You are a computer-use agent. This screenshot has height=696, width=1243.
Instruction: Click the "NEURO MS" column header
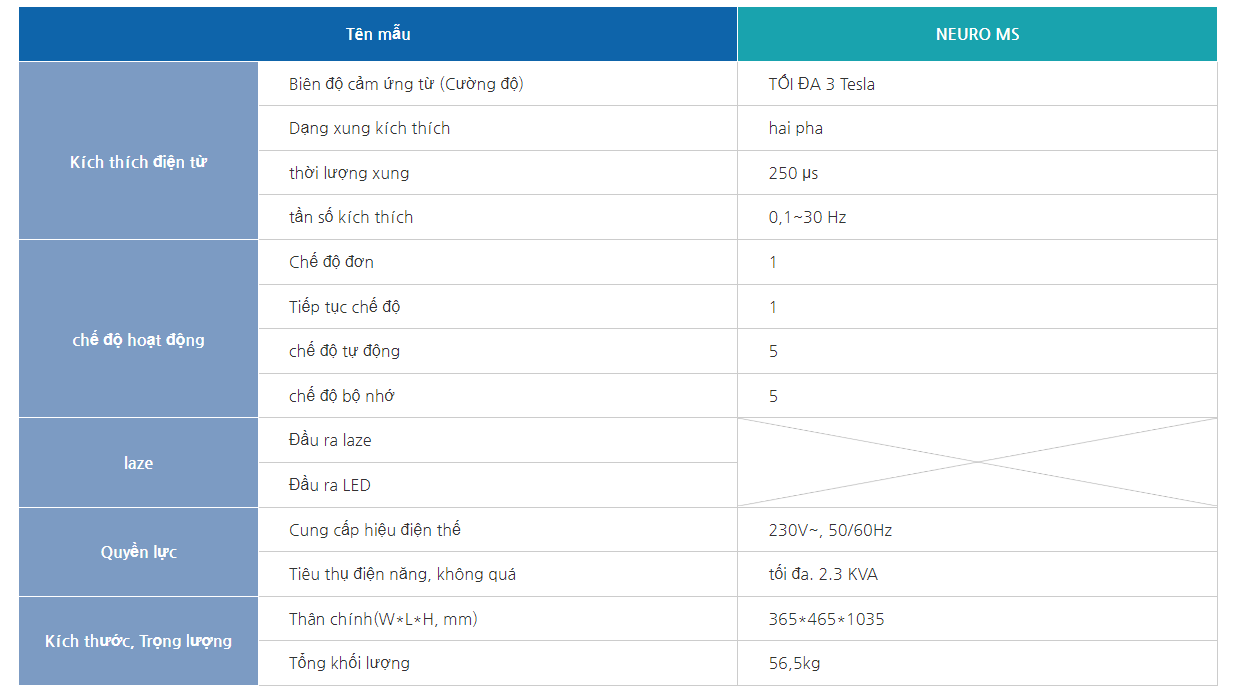click(x=977, y=34)
